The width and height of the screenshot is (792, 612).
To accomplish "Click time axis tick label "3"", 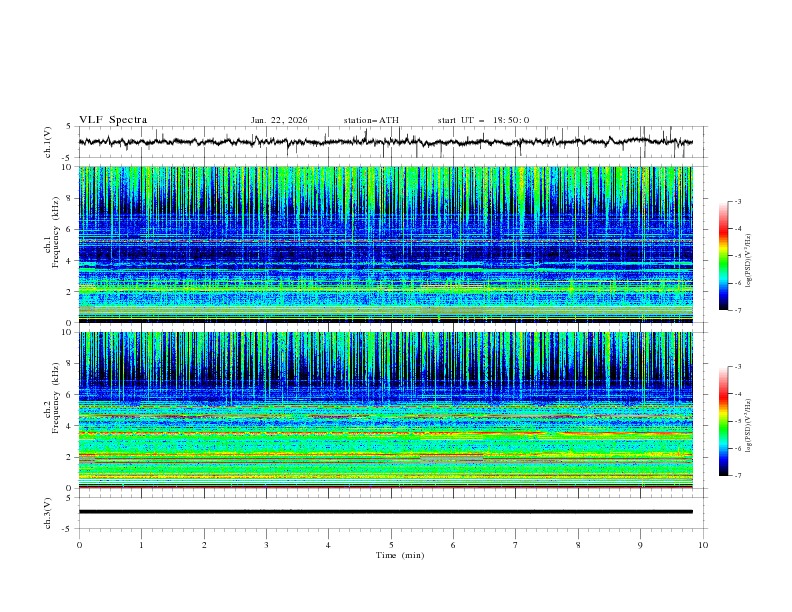I will 266,545.
